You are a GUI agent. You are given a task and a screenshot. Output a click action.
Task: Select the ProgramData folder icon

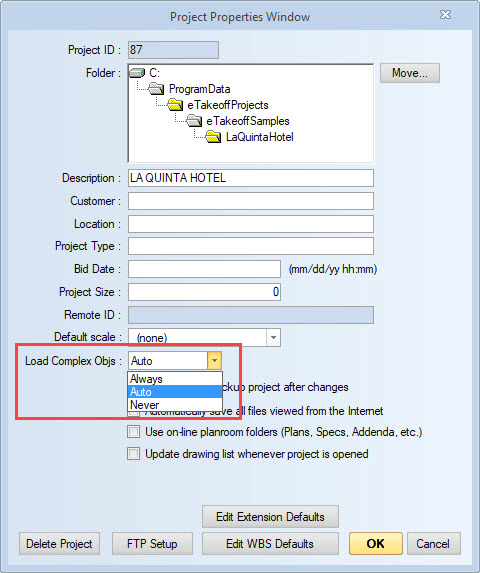(x=156, y=88)
